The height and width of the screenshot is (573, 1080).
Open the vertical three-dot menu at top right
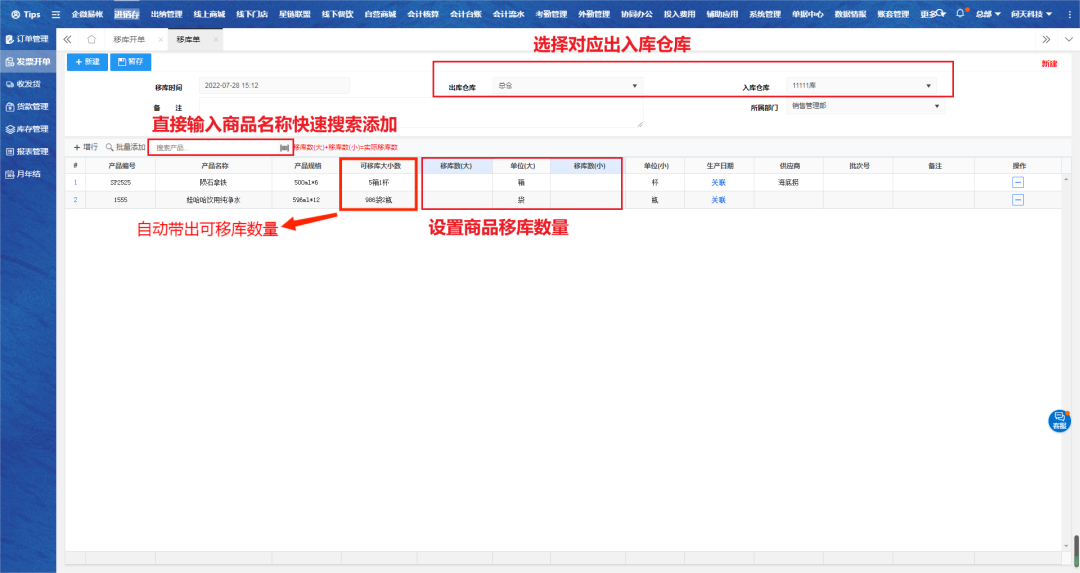1066,39
